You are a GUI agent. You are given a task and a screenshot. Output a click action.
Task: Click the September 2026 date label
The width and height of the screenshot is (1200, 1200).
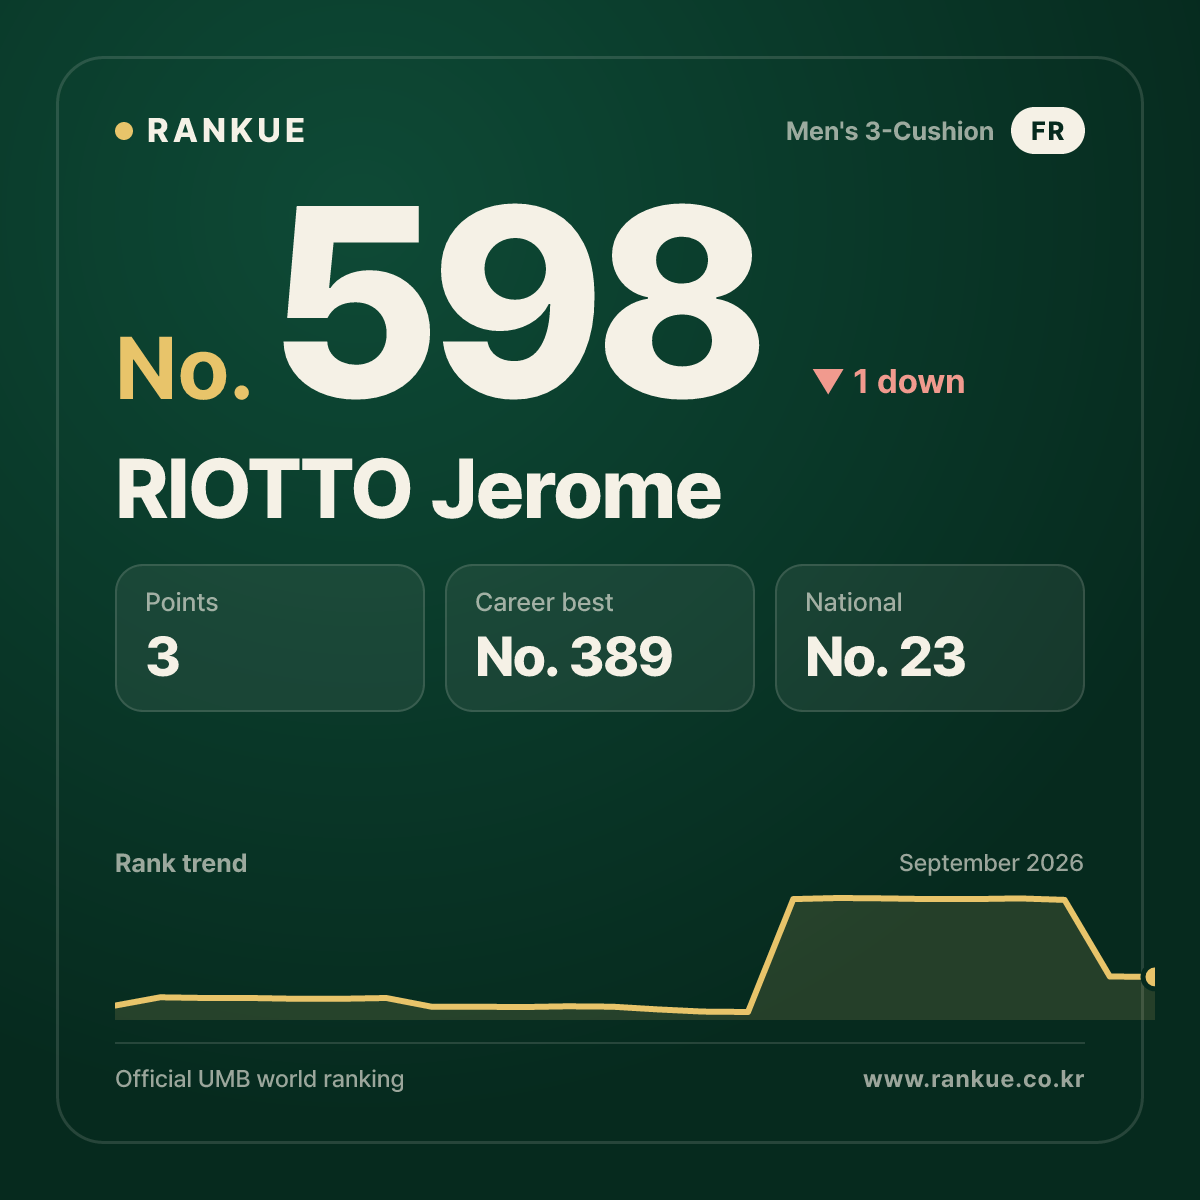click(991, 863)
